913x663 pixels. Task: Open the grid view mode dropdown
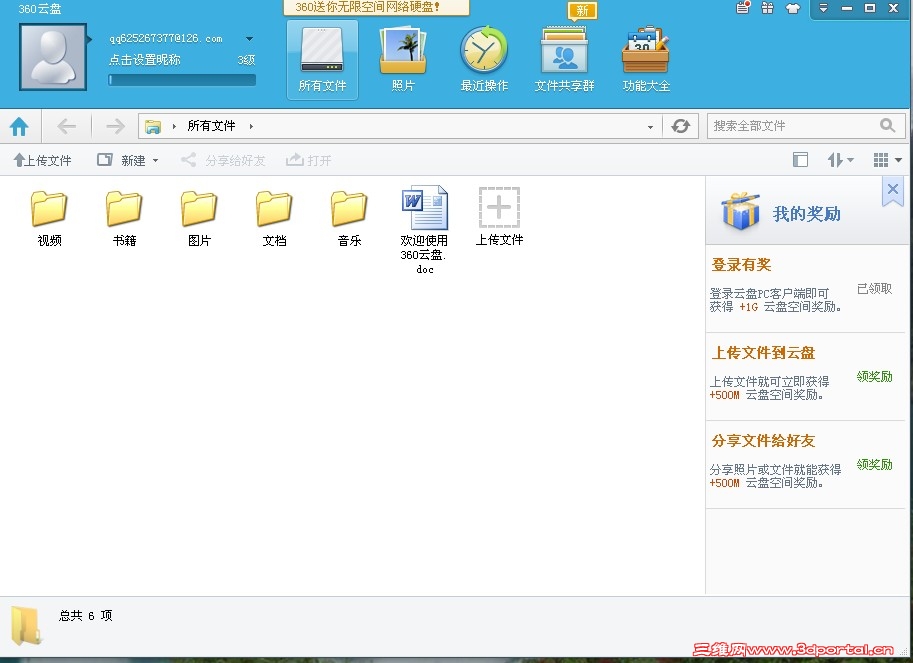[x=887, y=160]
